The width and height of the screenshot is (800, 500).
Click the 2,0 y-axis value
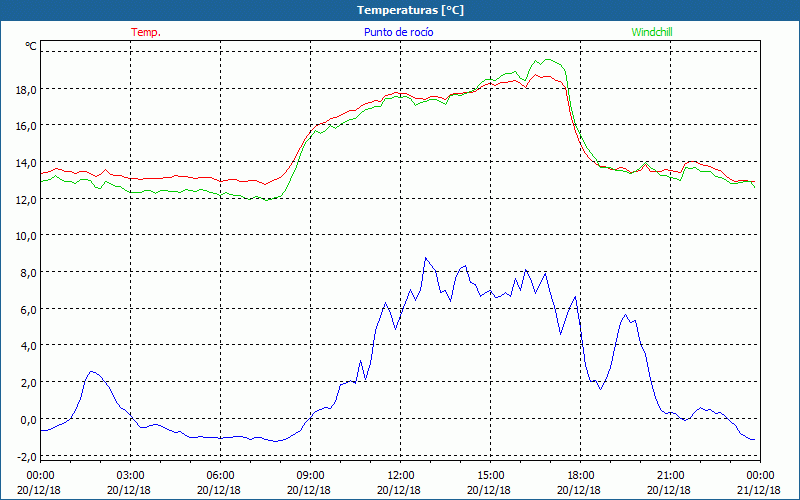(28, 383)
